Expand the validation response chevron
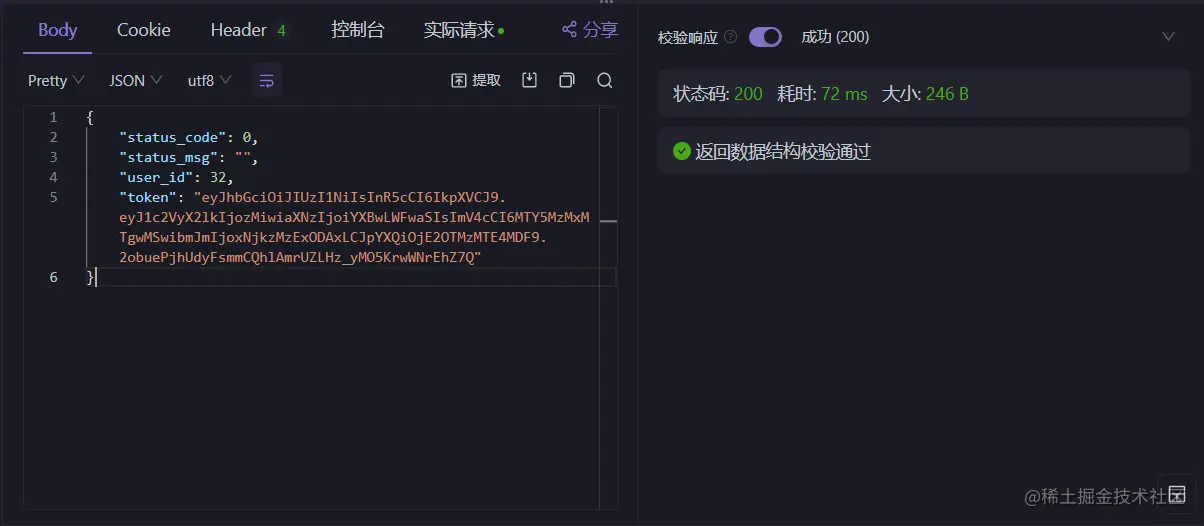This screenshot has width=1204, height=526. 1168,37
